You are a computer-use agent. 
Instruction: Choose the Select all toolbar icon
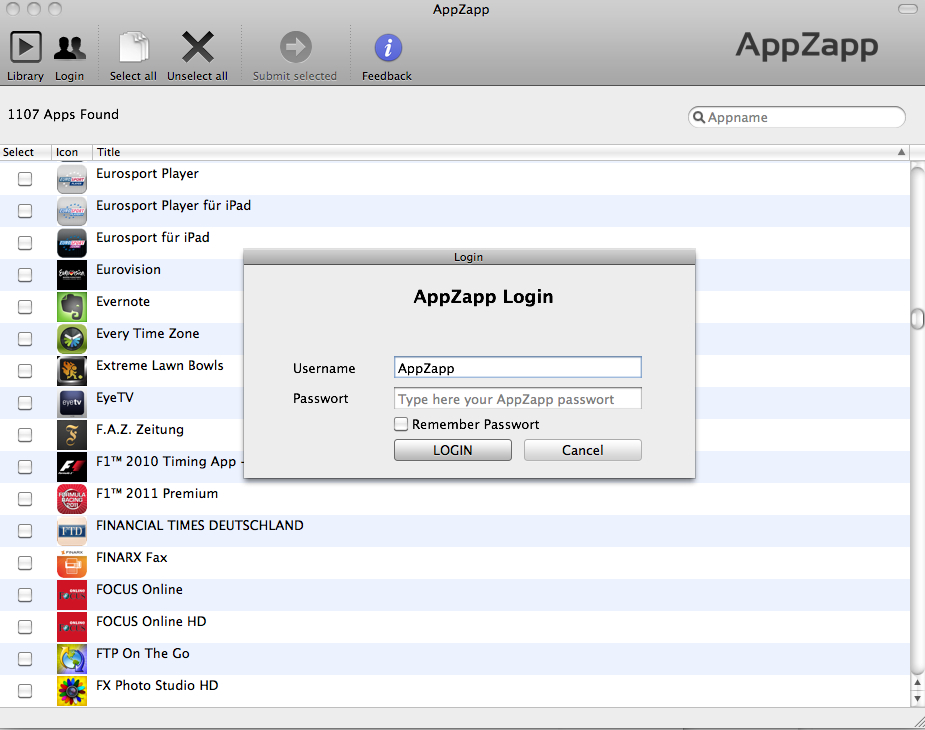point(133,47)
